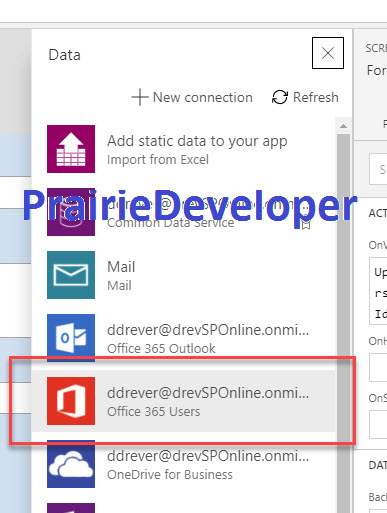Select the Mail connection

pyautogui.click(x=183, y=275)
